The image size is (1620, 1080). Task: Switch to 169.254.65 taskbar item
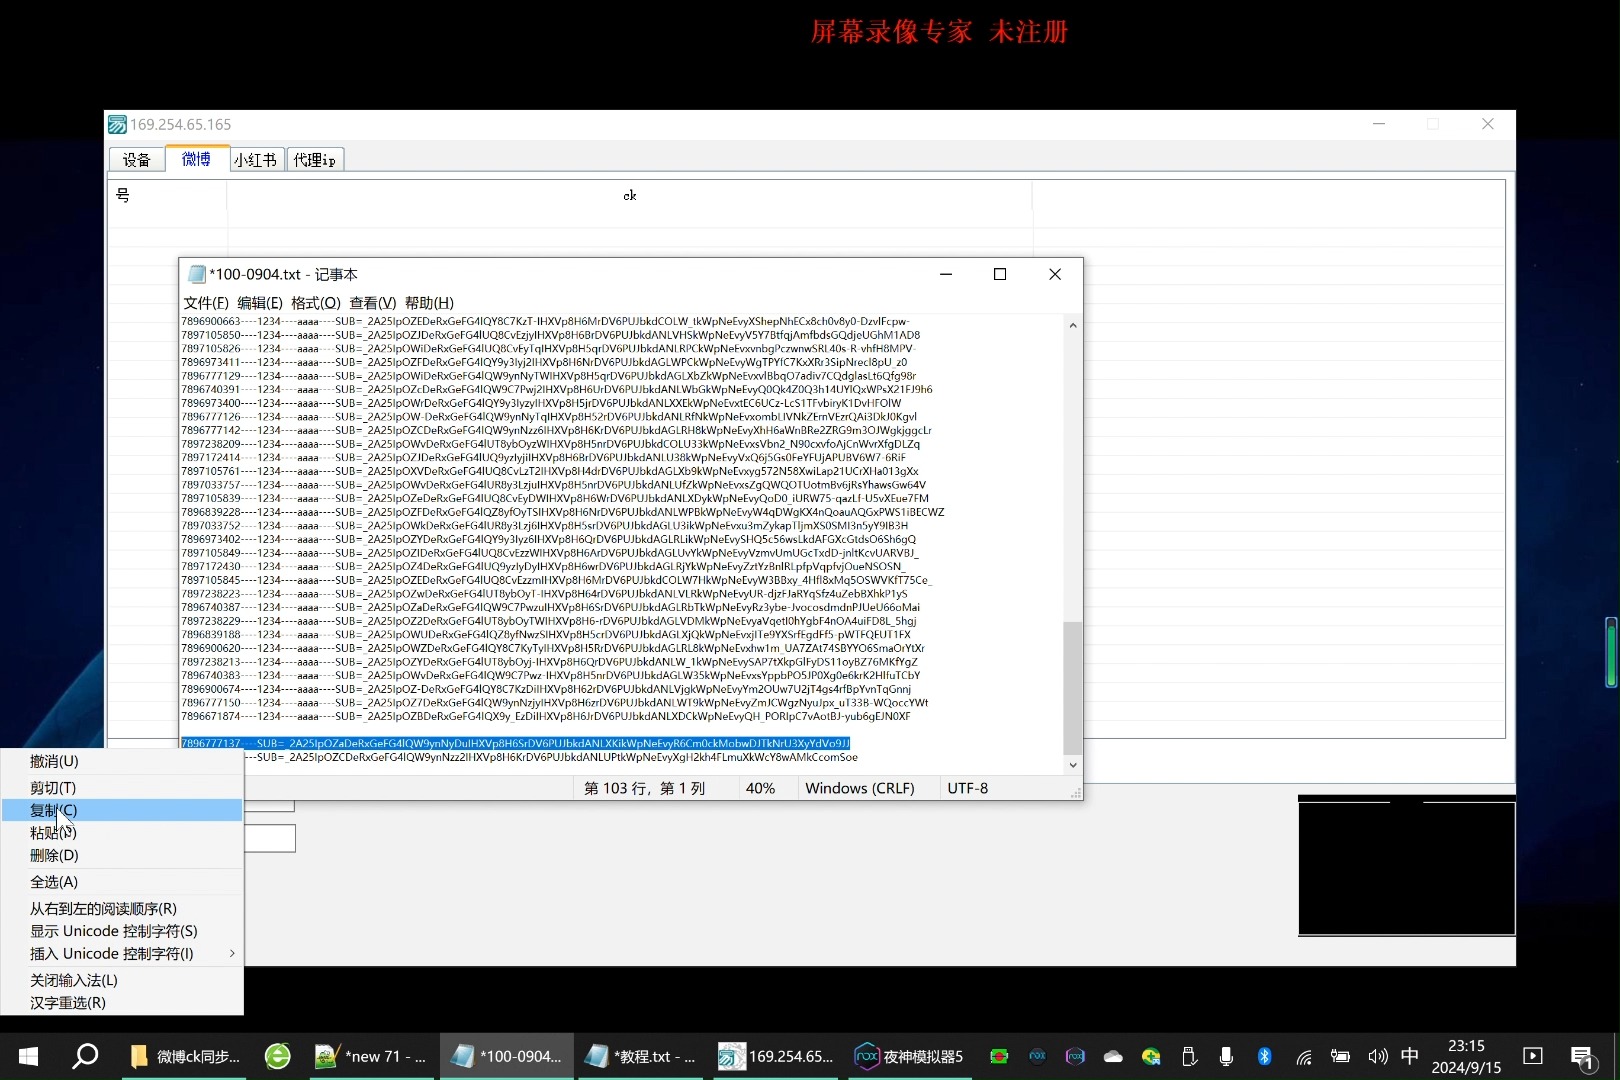[776, 1056]
